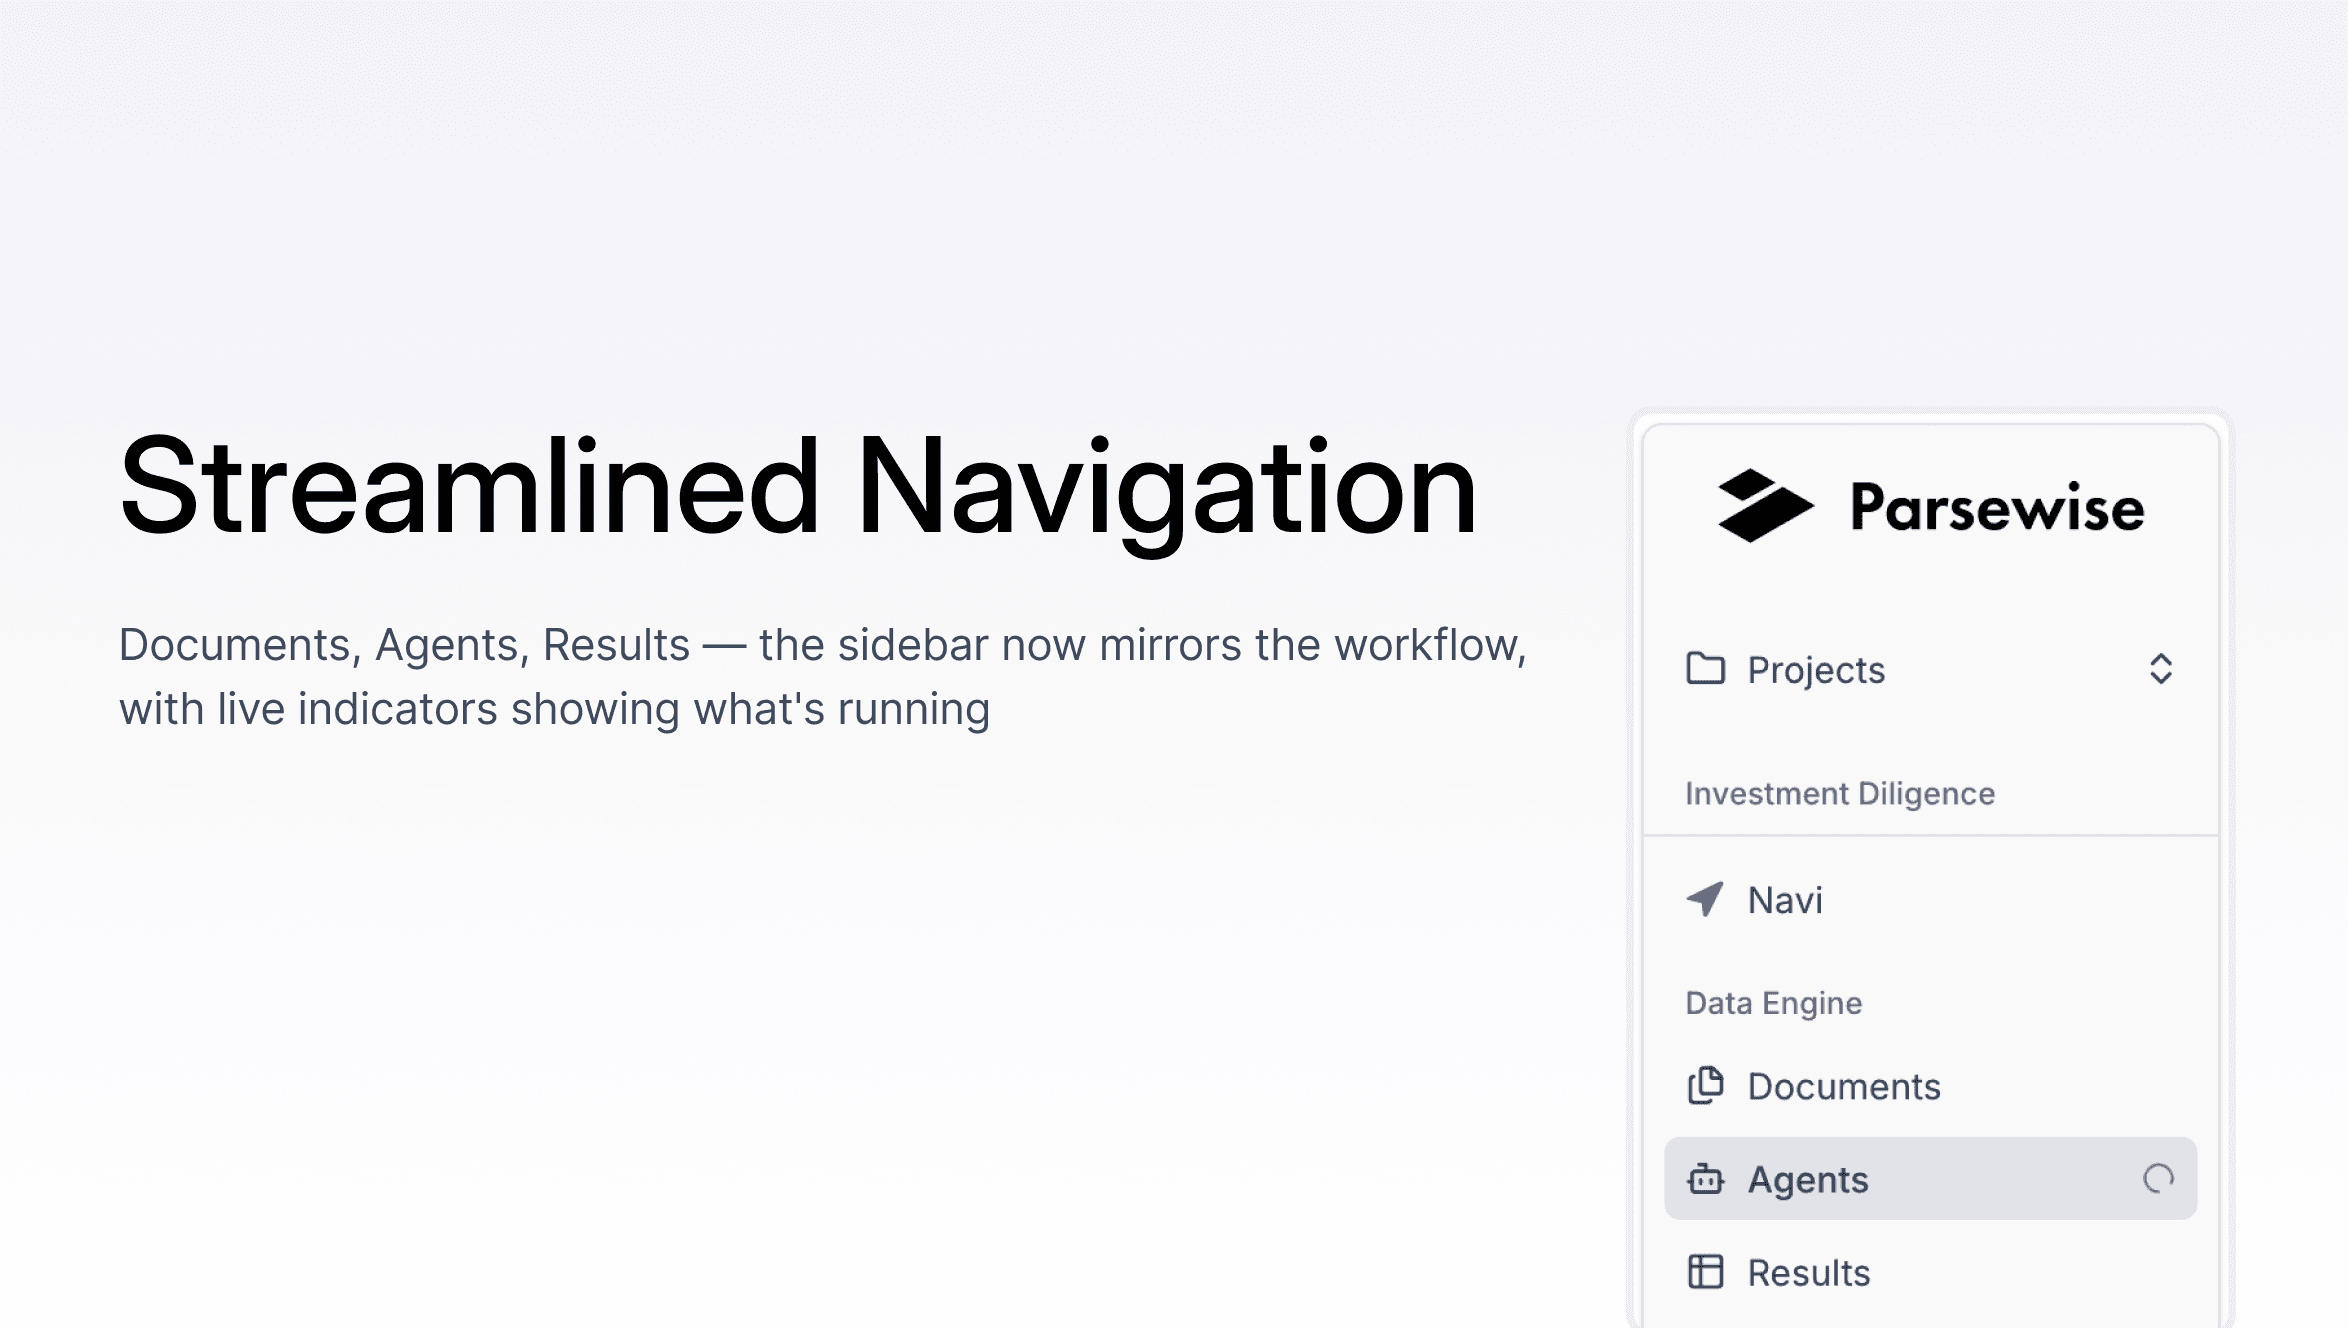Click the Results table grid icon

click(1705, 1272)
